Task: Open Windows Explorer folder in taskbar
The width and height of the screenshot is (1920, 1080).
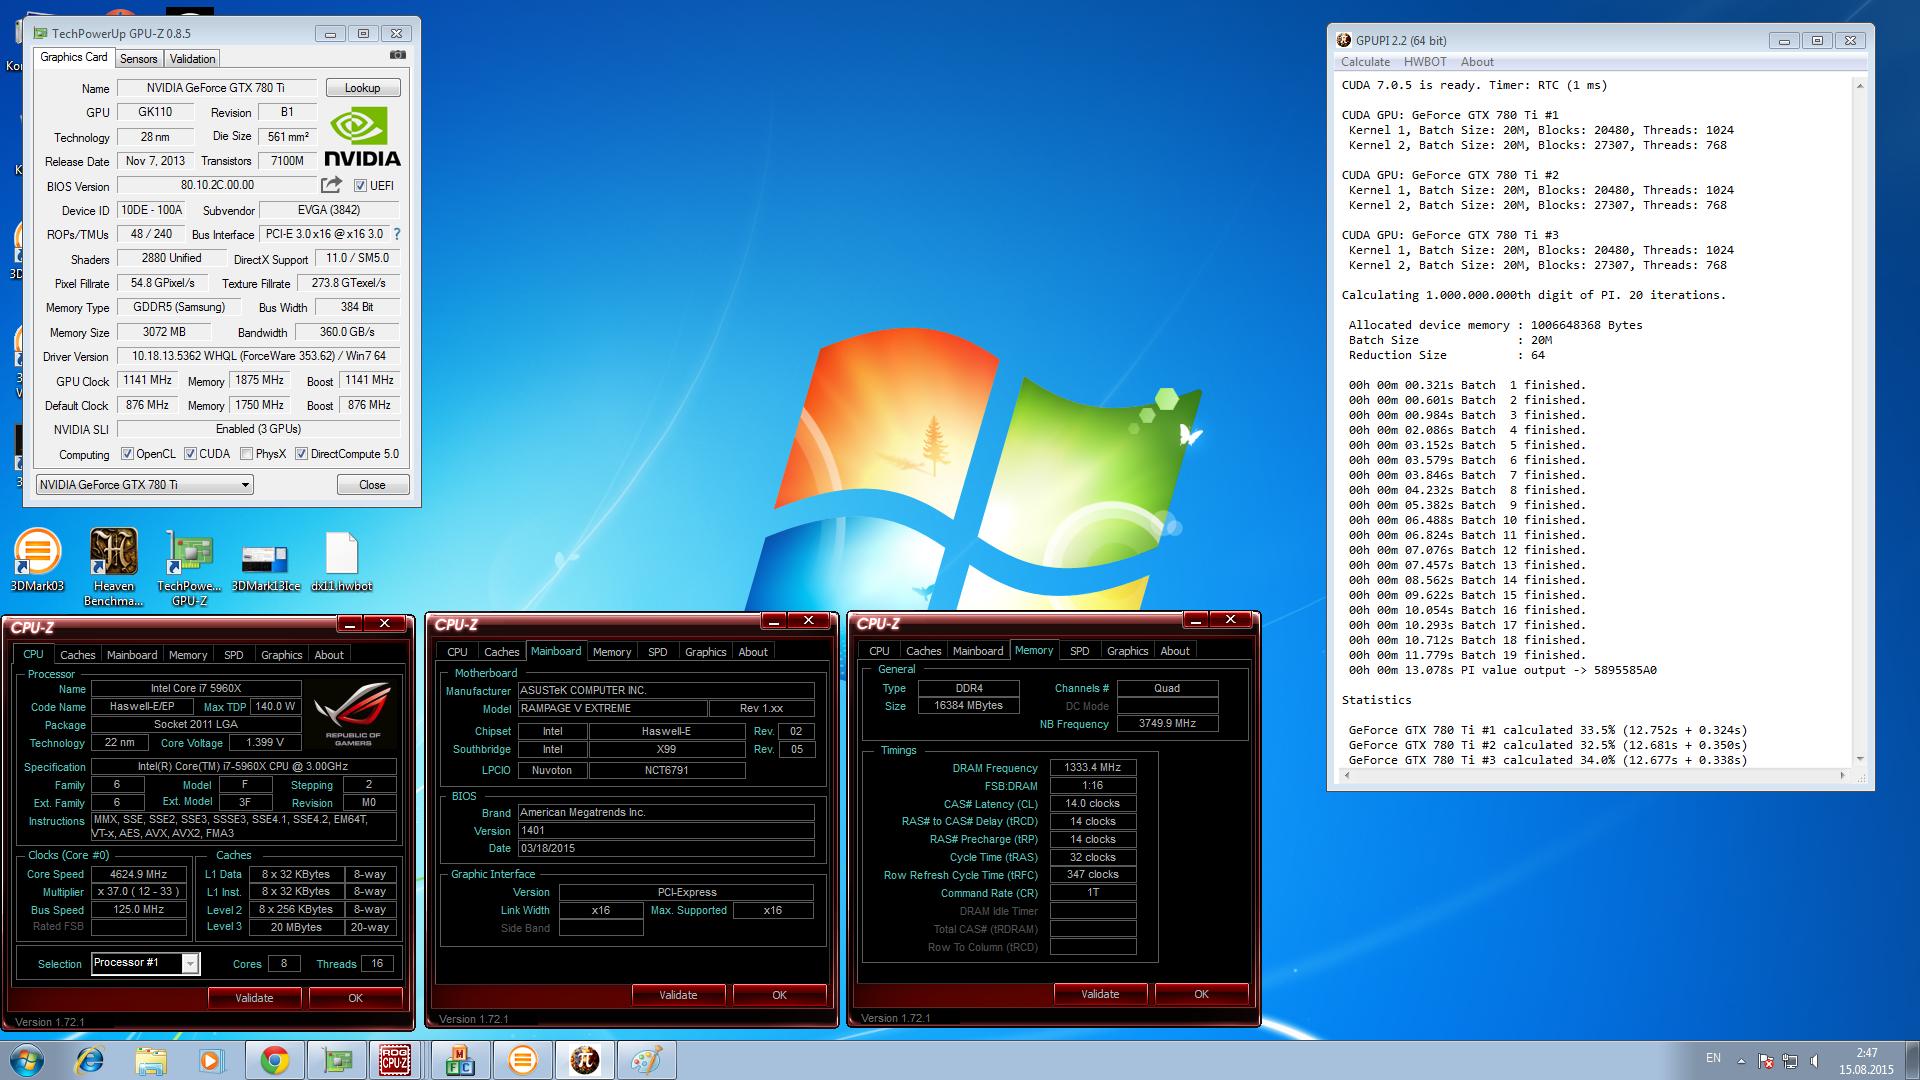Action: coord(151,1060)
